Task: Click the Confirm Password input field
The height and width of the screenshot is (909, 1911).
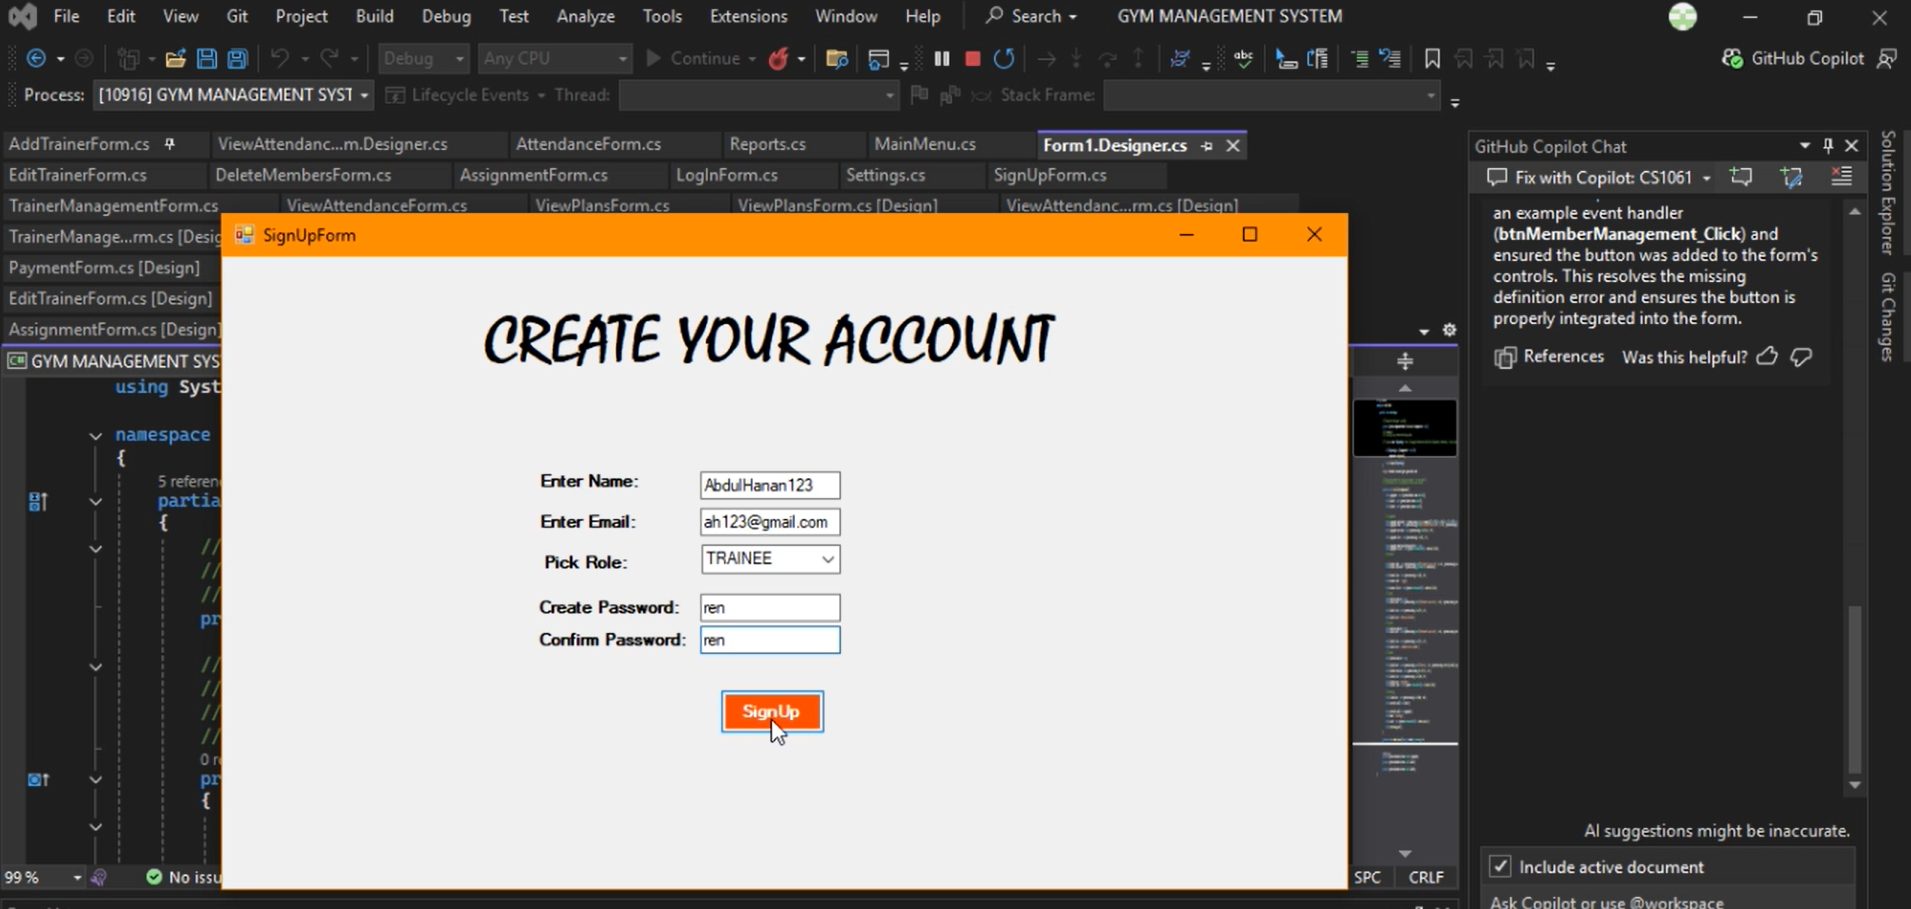Action: click(769, 640)
